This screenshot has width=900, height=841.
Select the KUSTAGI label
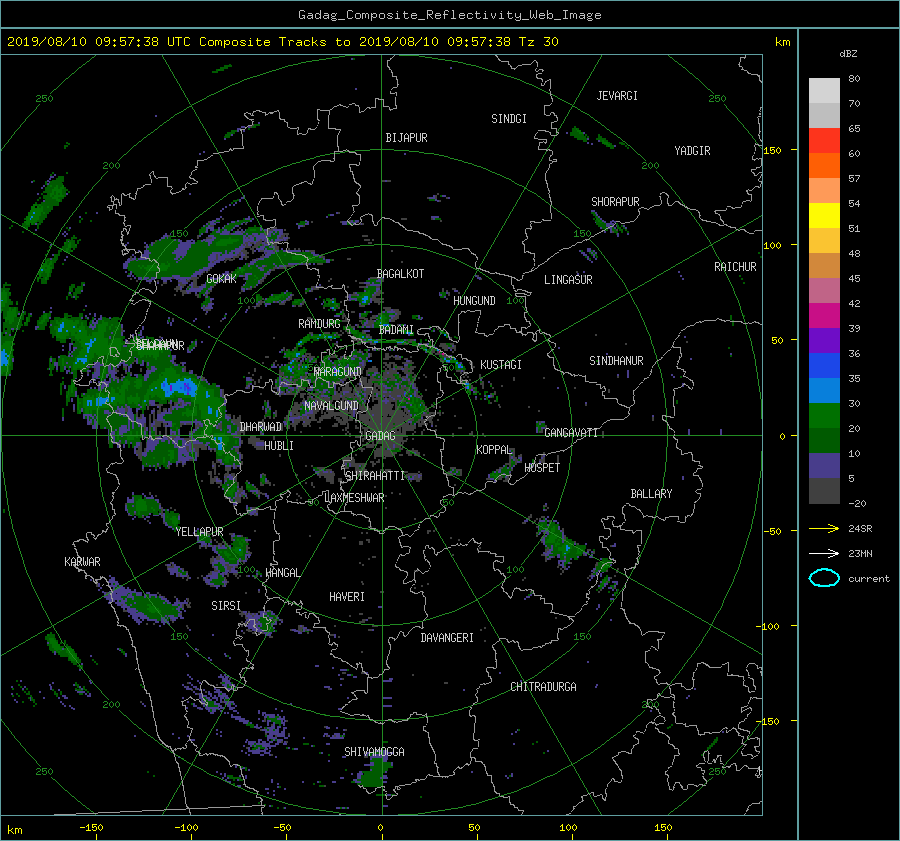501,365
